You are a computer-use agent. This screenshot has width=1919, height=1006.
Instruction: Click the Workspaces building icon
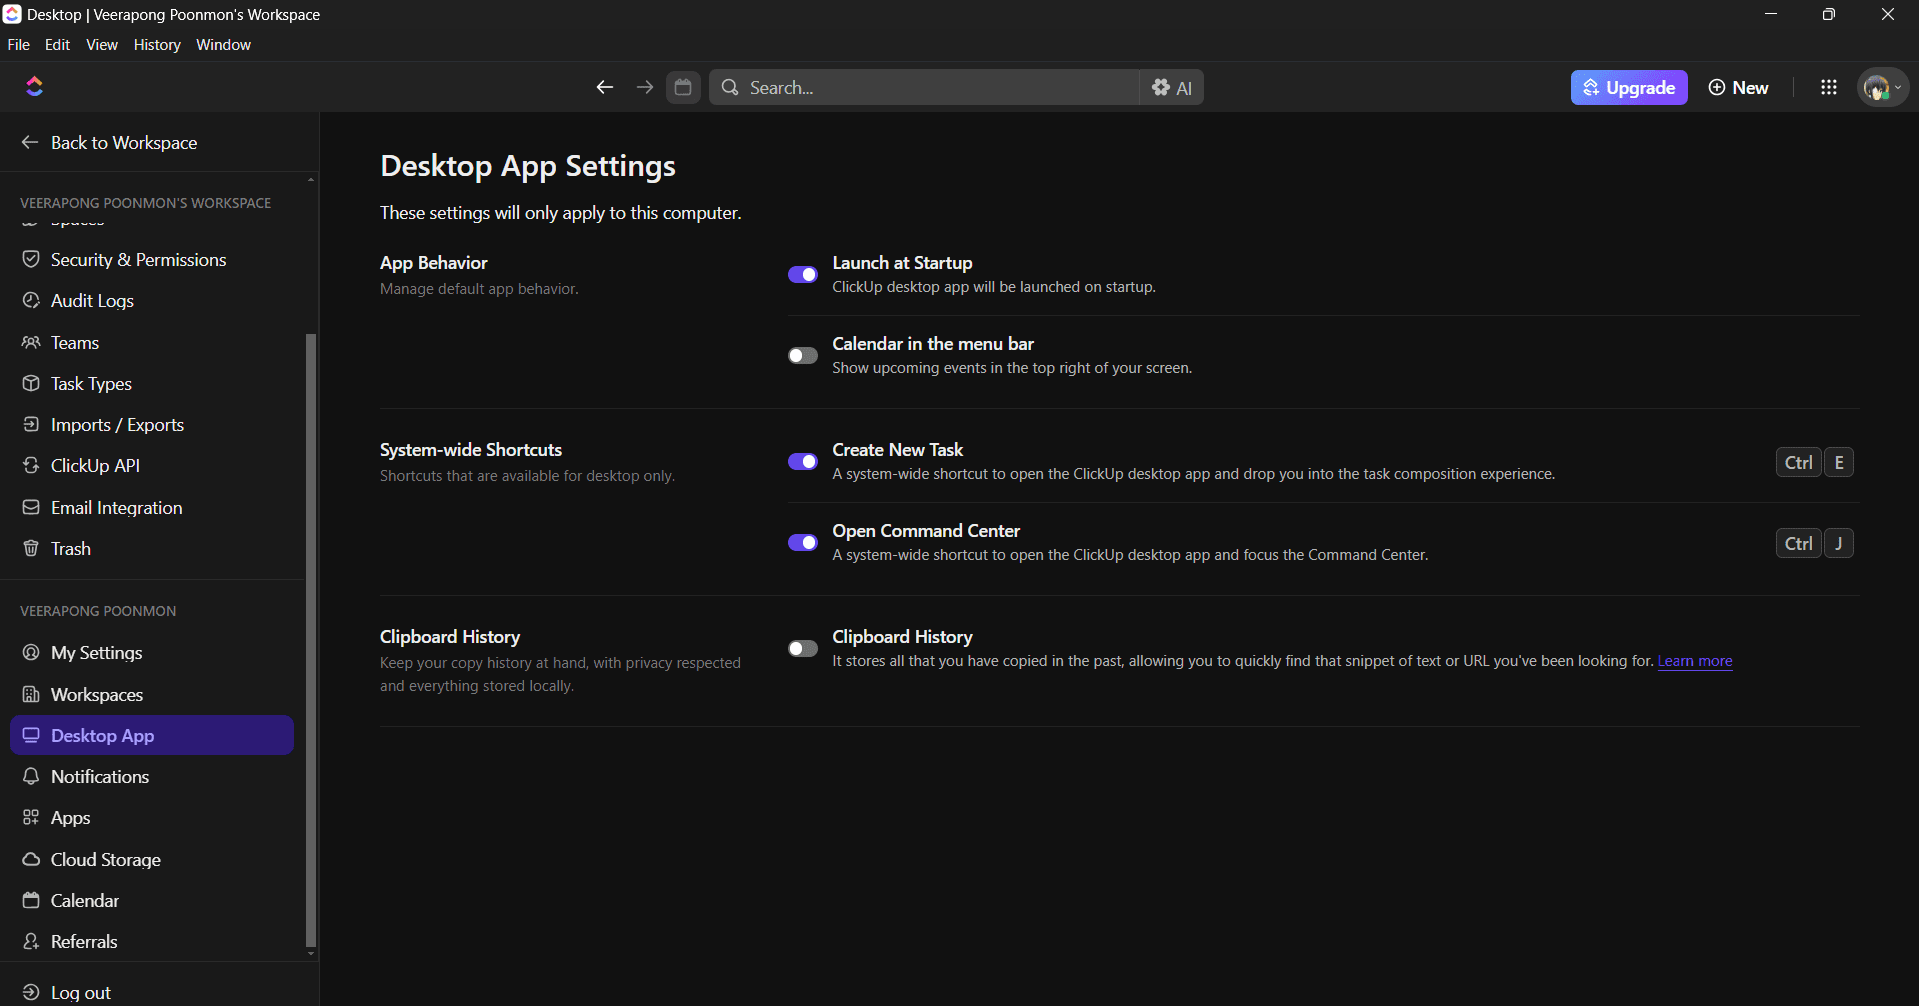pyautogui.click(x=31, y=694)
